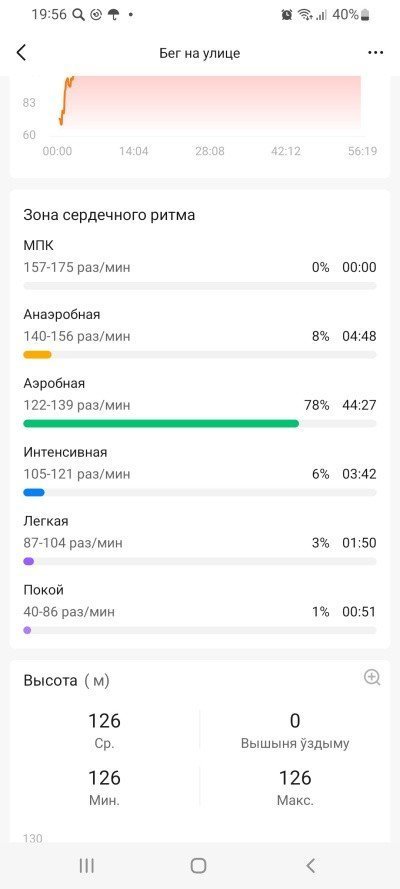Image resolution: width=400 pixels, height=889 pixels.
Task: Tap the Бег на улице title
Action: click(199, 53)
